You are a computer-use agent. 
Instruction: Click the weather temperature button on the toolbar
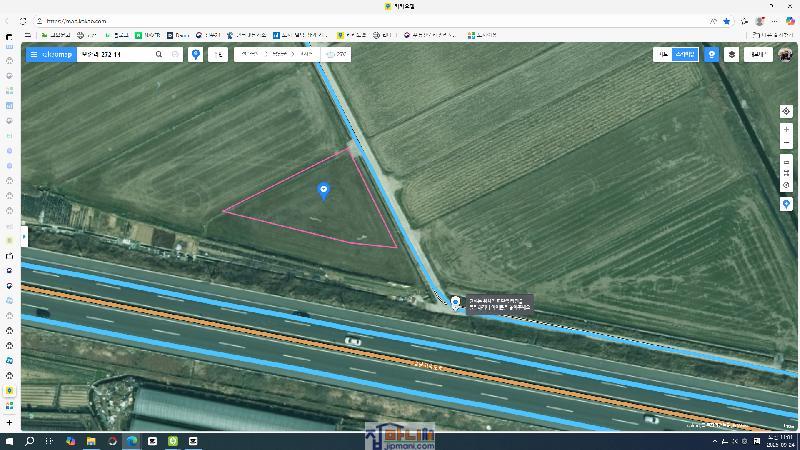338,55
